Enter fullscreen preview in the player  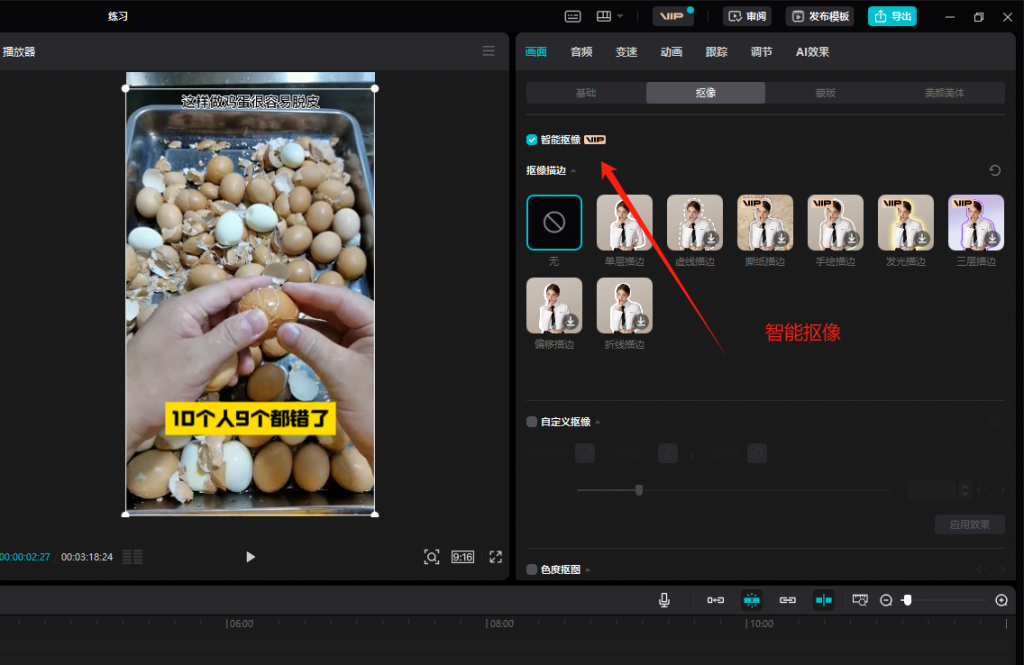[494, 557]
